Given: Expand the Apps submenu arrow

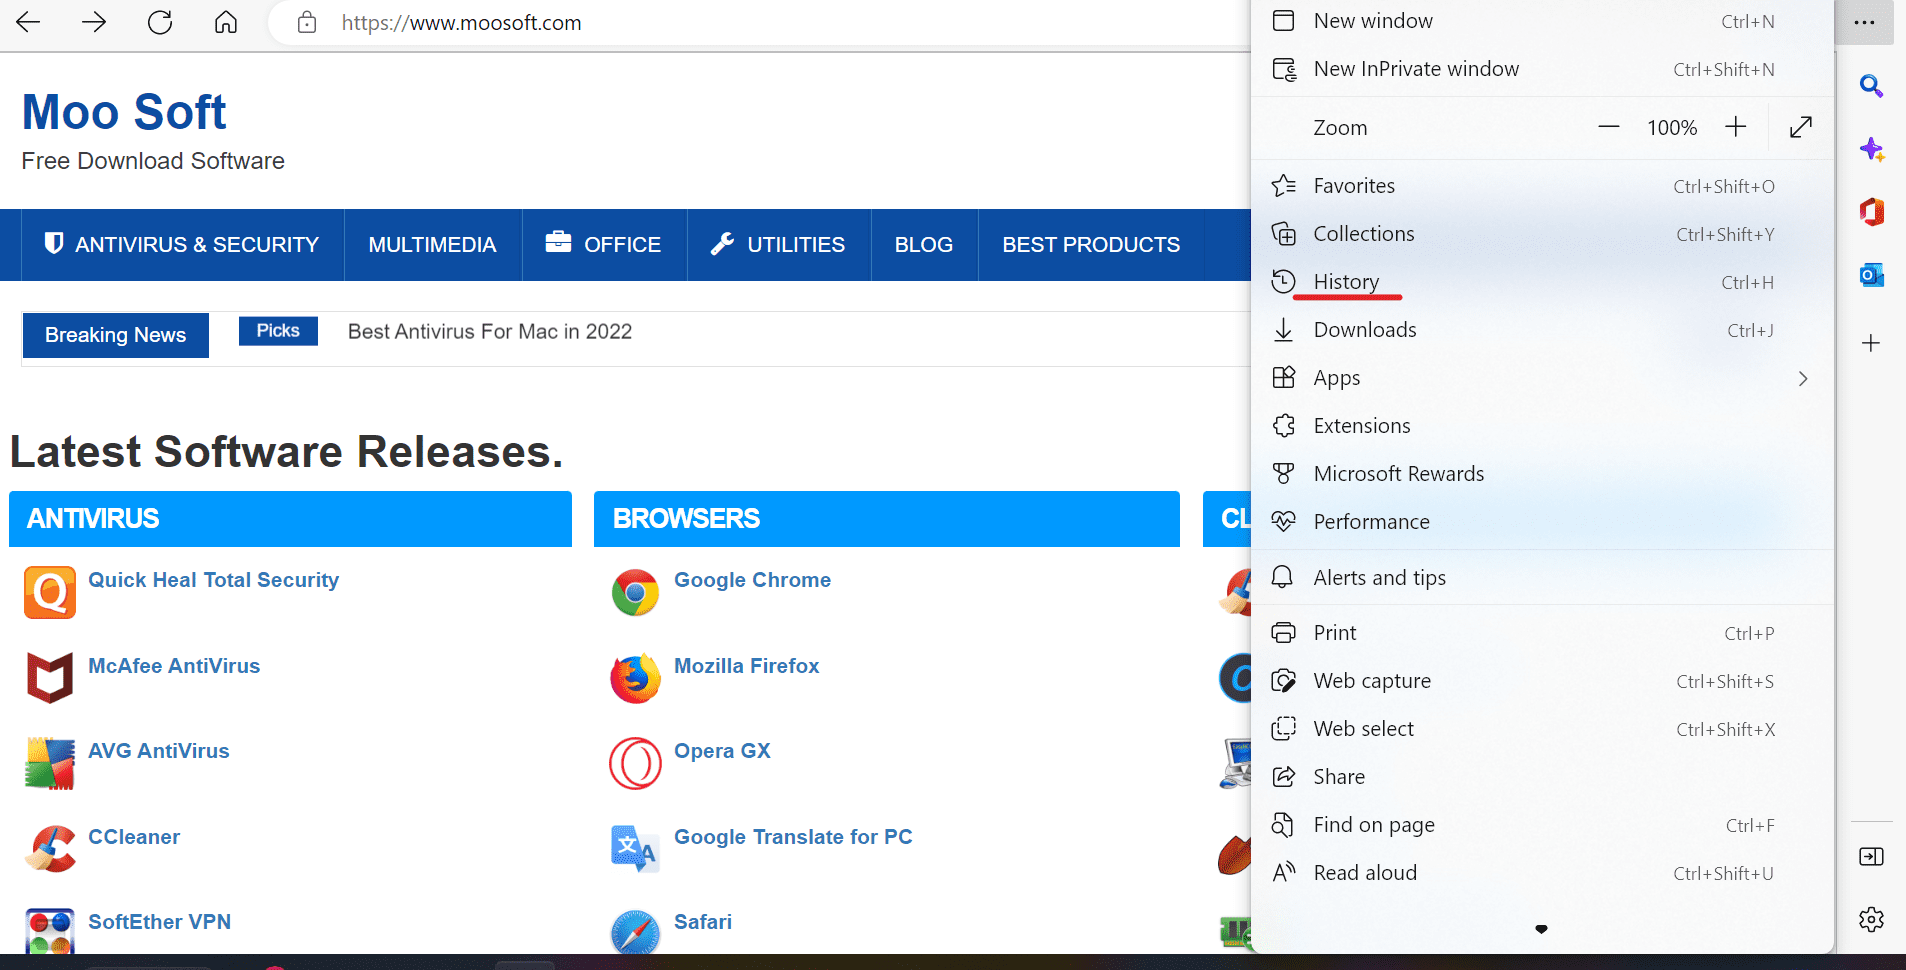Looking at the screenshot, I should point(1803,378).
